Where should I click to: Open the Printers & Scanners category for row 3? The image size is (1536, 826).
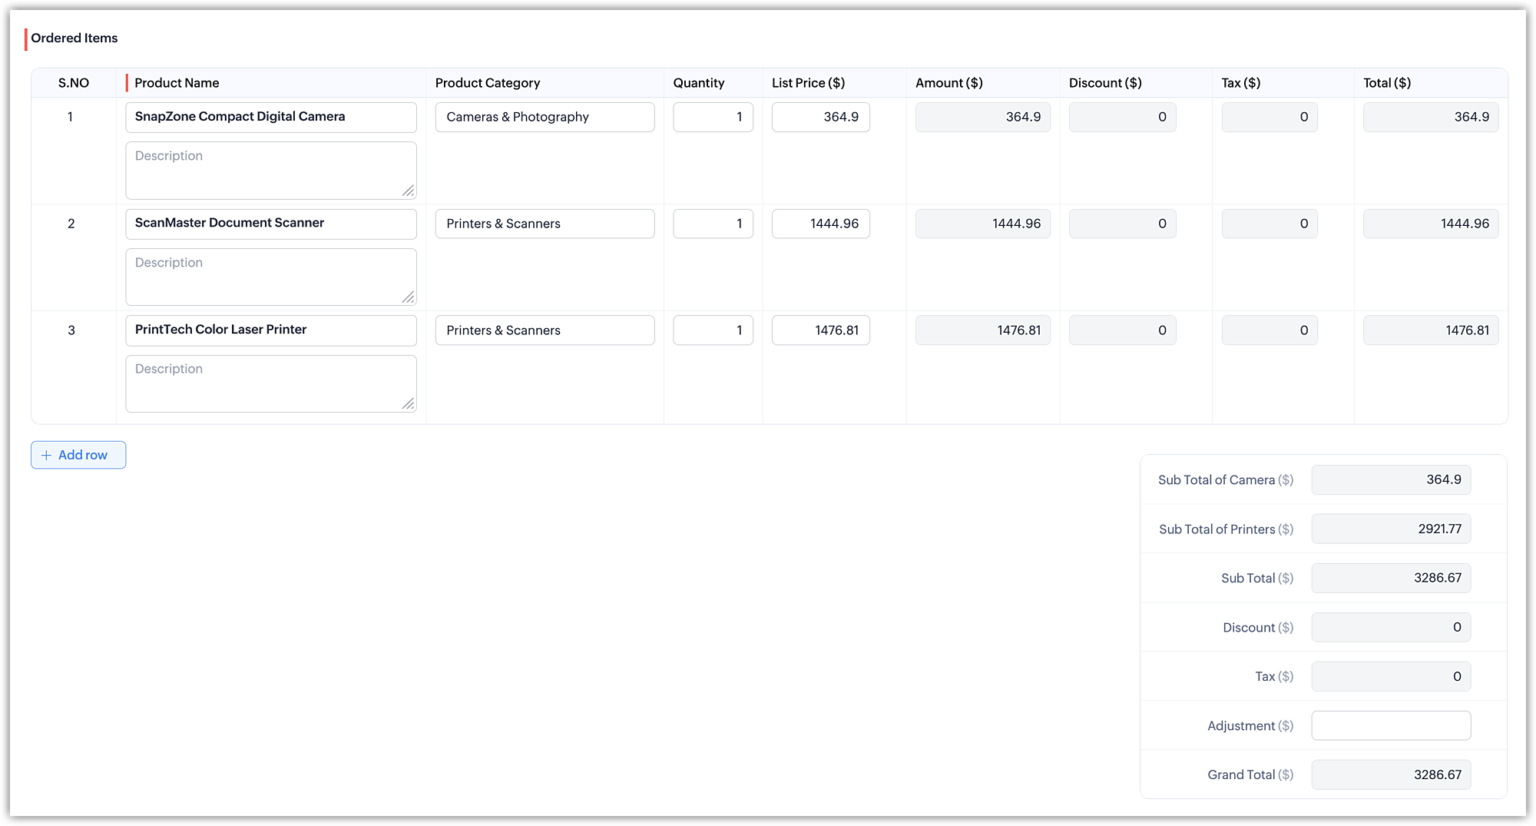544,330
